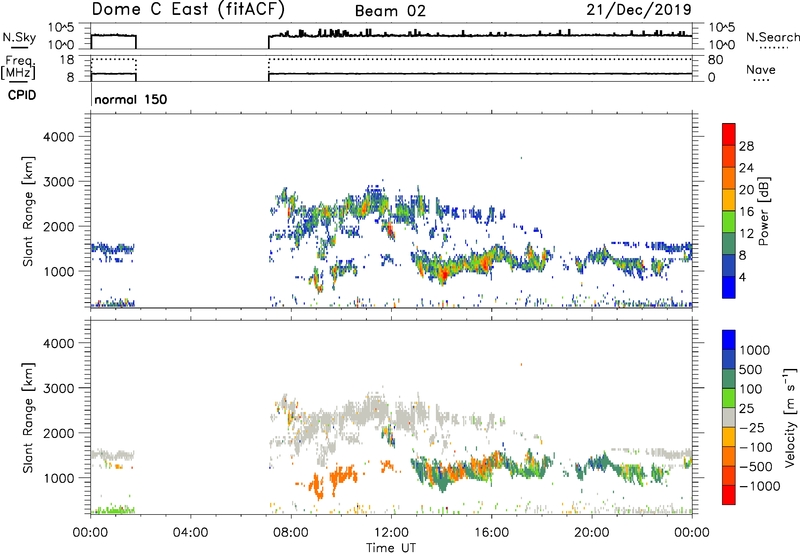Select the "normal 150" CPID value
This screenshot has width=800, height=554.
tap(131, 99)
